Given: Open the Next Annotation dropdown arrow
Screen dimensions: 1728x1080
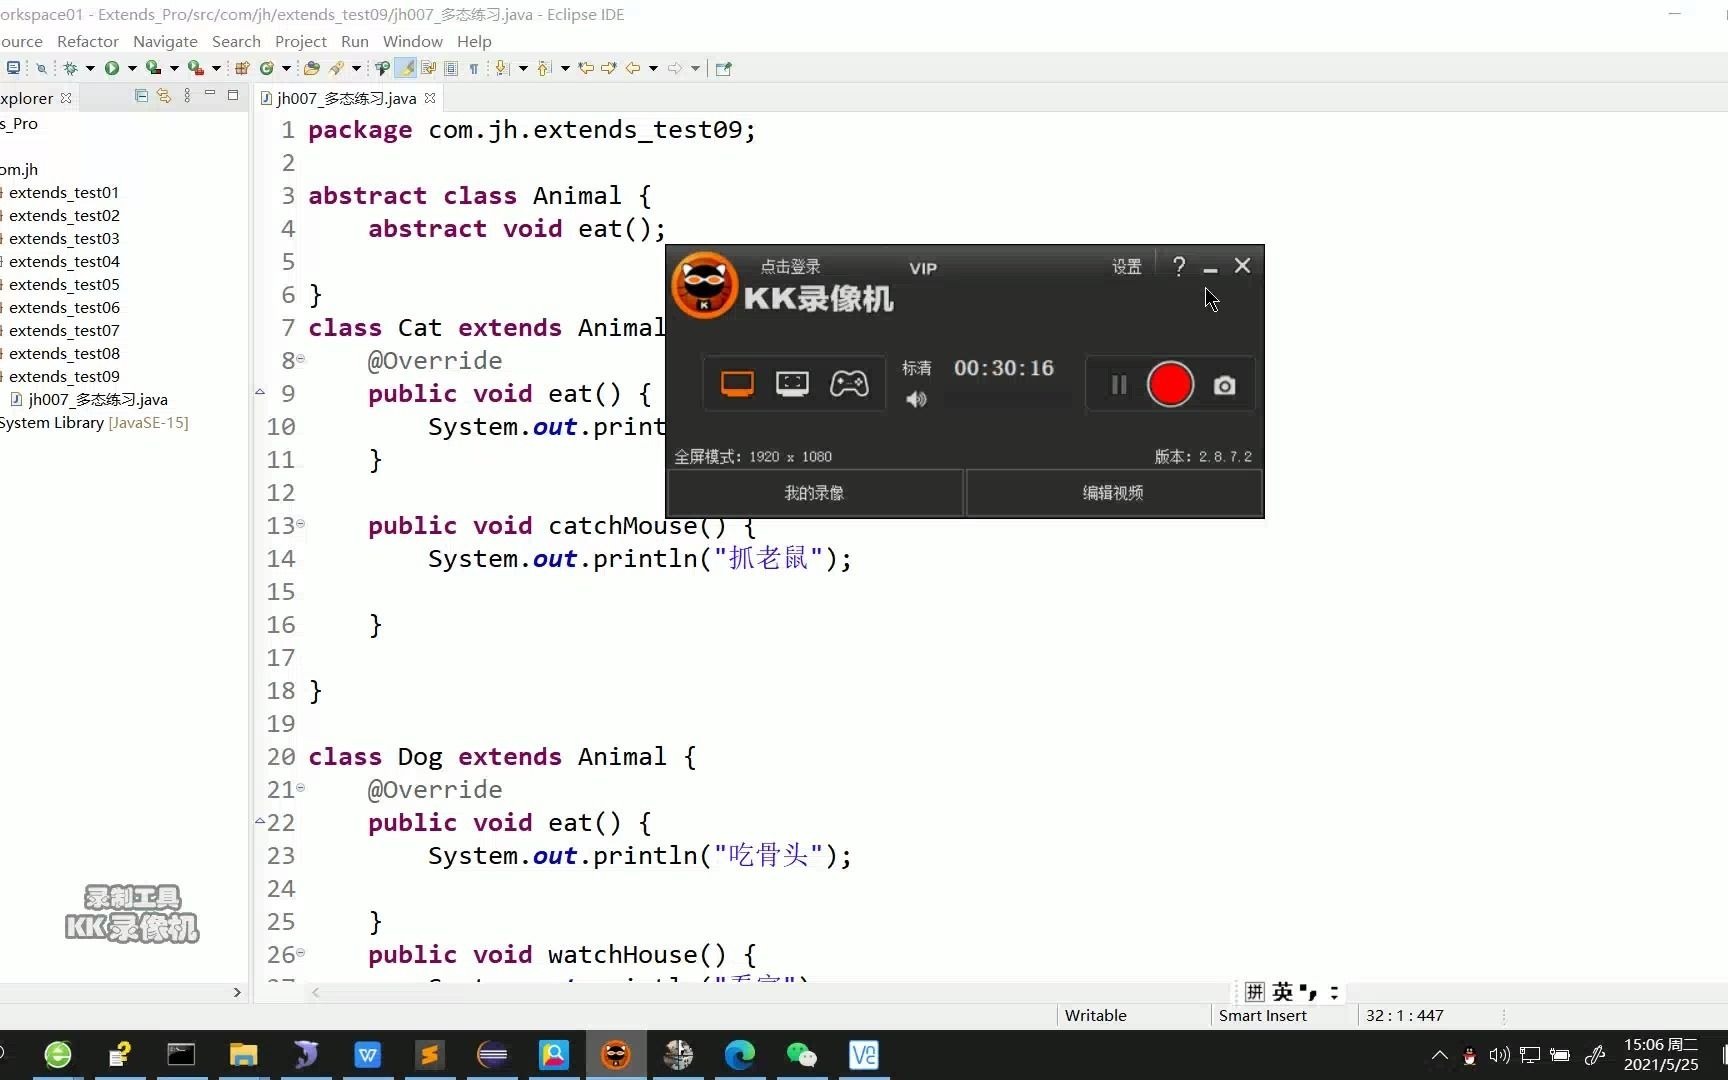Looking at the screenshot, I should 523,68.
